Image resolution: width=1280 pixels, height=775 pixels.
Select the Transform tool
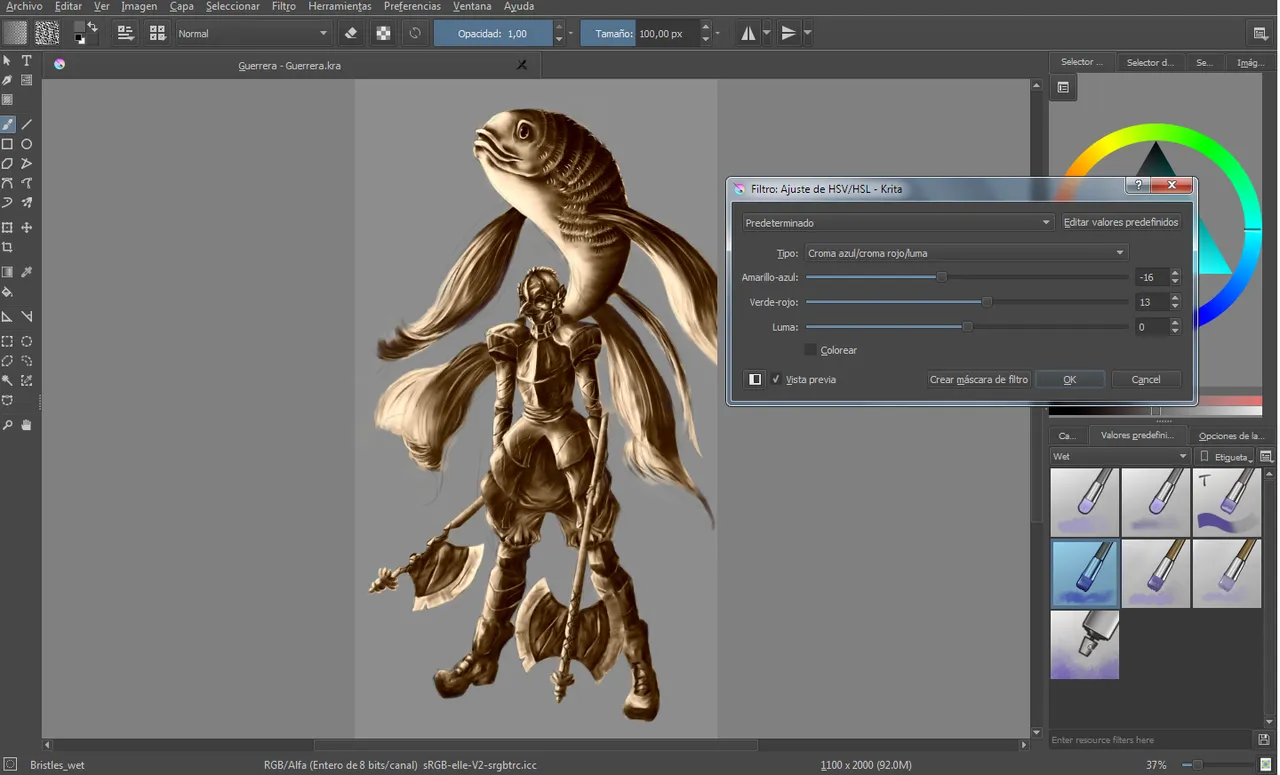click(x=8, y=228)
